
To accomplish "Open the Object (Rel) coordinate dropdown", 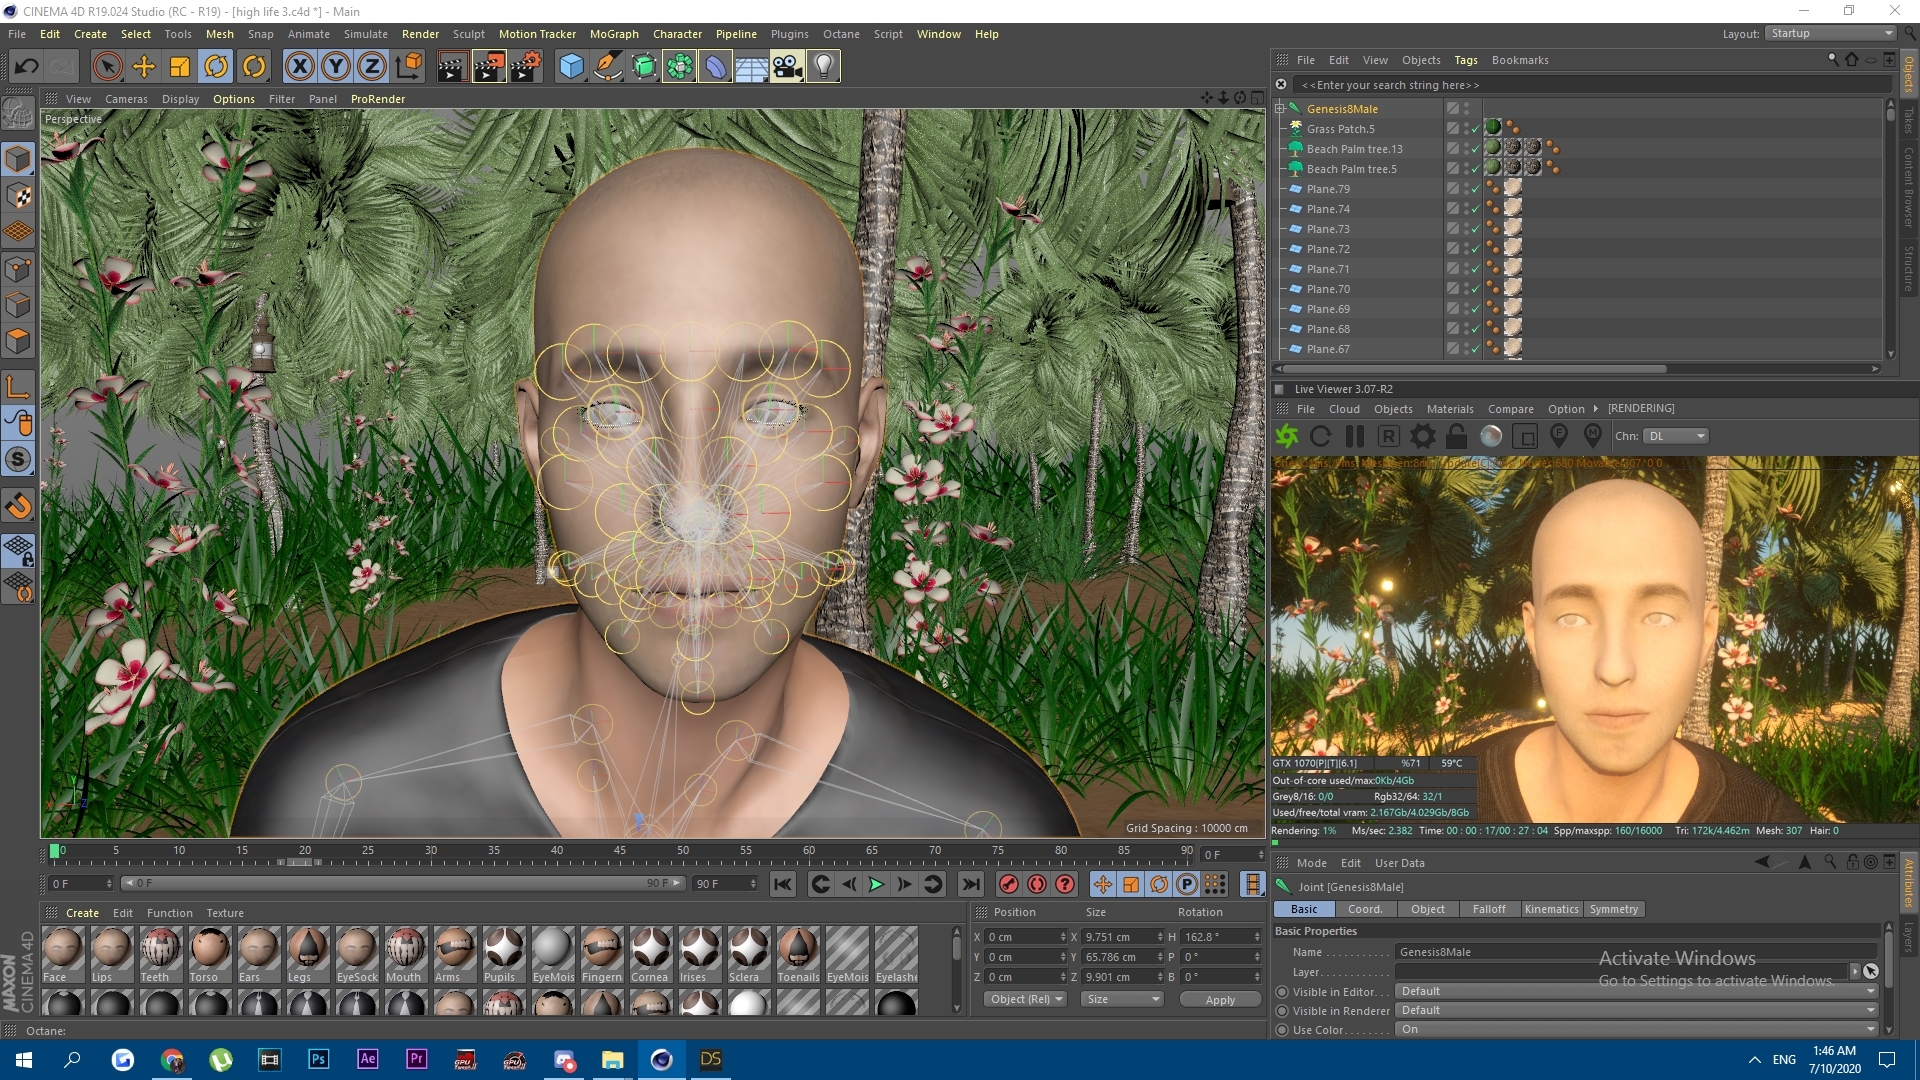I will (1026, 999).
